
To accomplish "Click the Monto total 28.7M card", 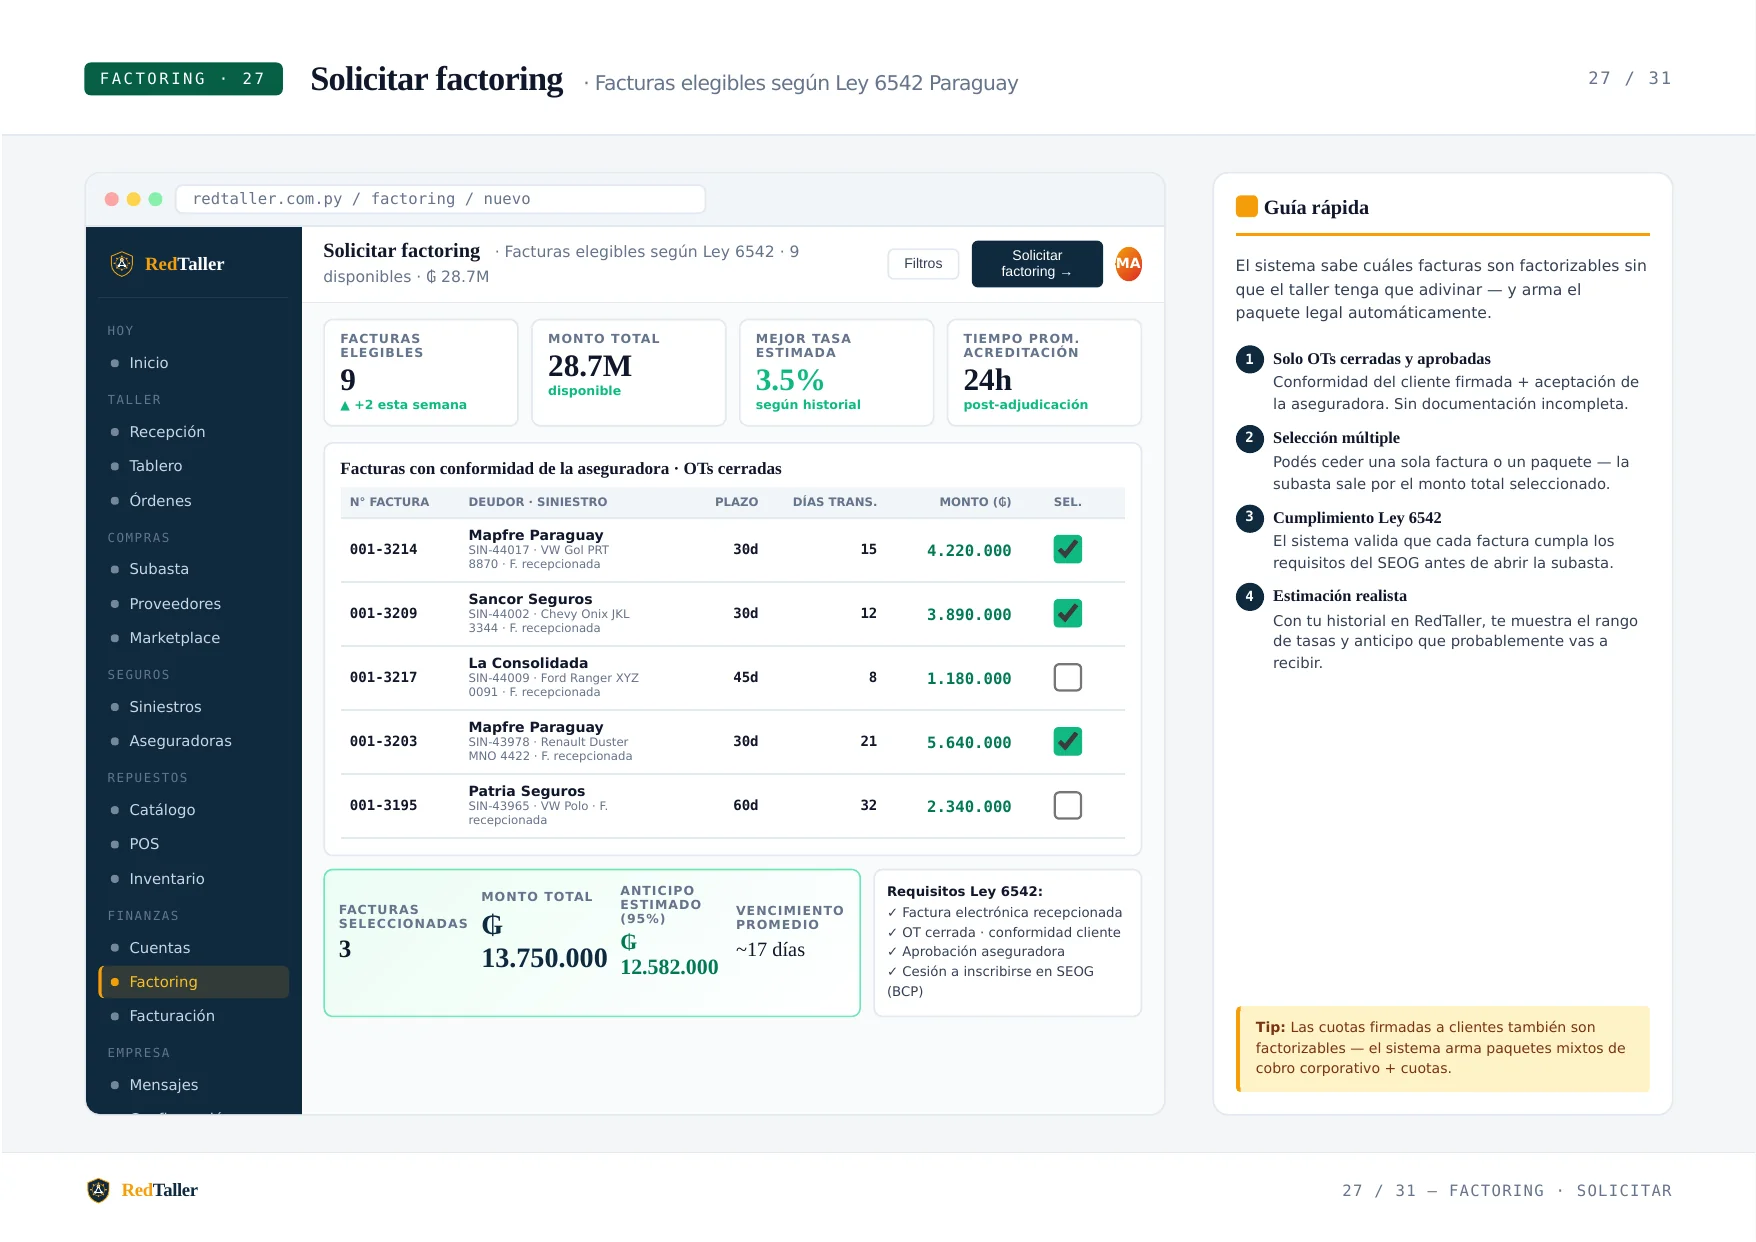I will coord(628,373).
